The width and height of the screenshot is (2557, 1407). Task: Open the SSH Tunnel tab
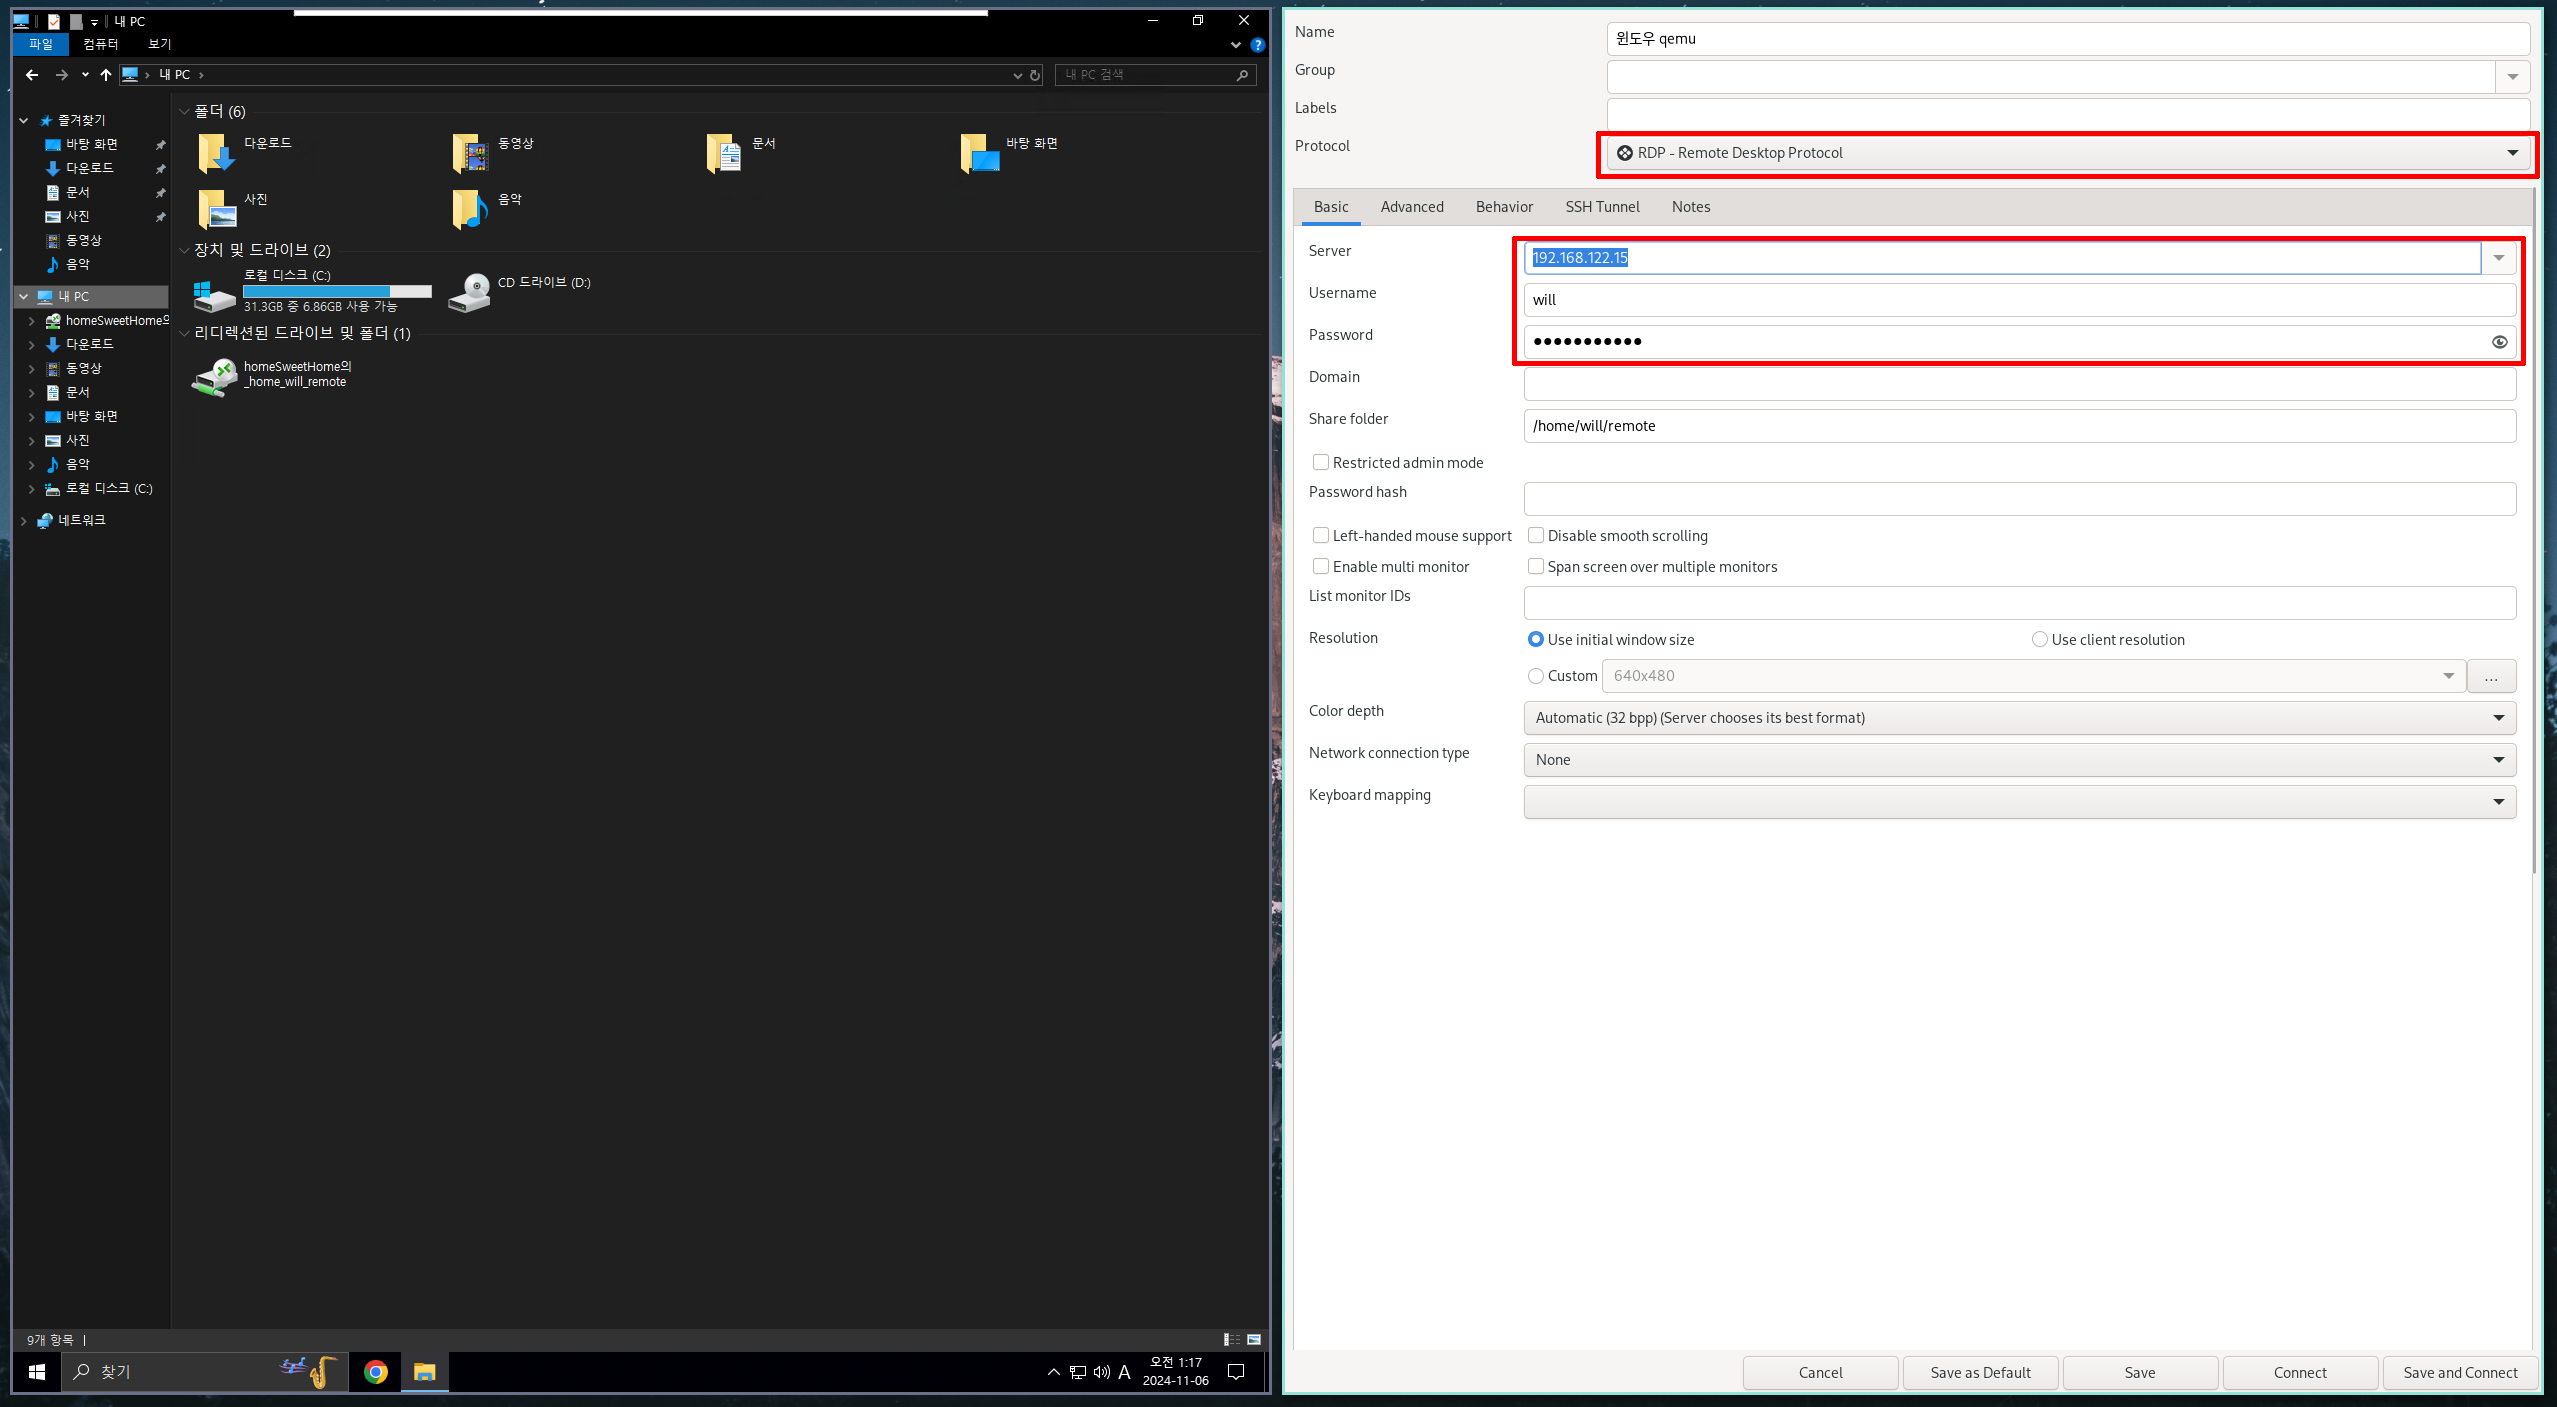(1602, 207)
